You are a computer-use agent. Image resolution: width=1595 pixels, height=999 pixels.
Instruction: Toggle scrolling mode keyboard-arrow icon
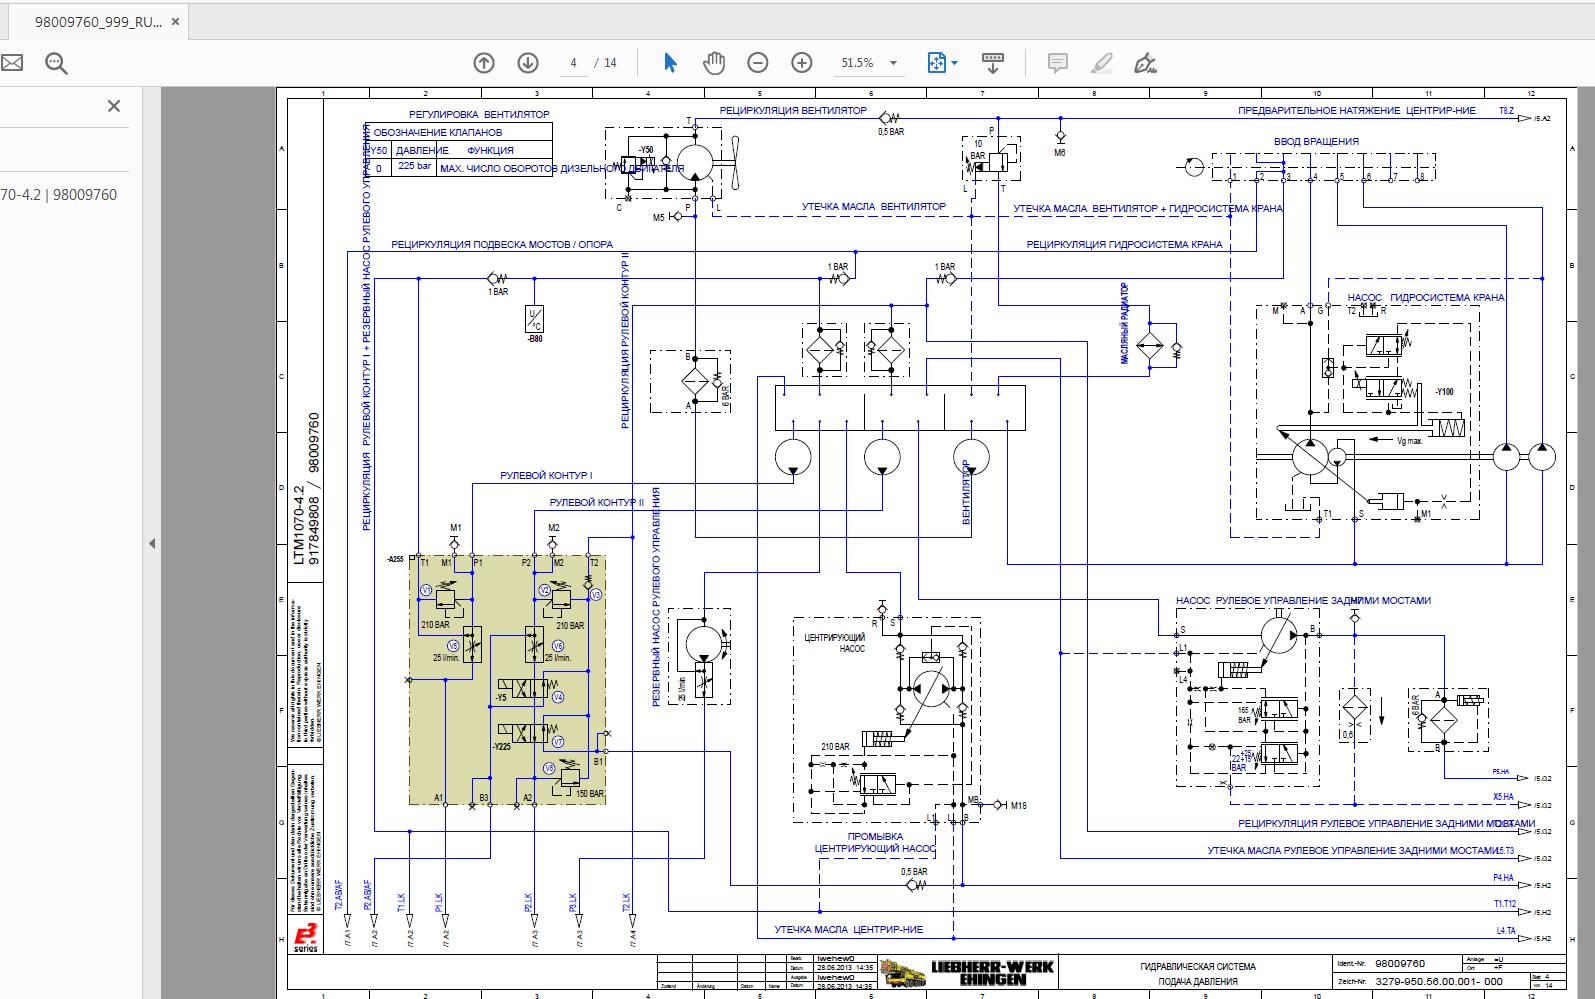[x=992, y=63]
